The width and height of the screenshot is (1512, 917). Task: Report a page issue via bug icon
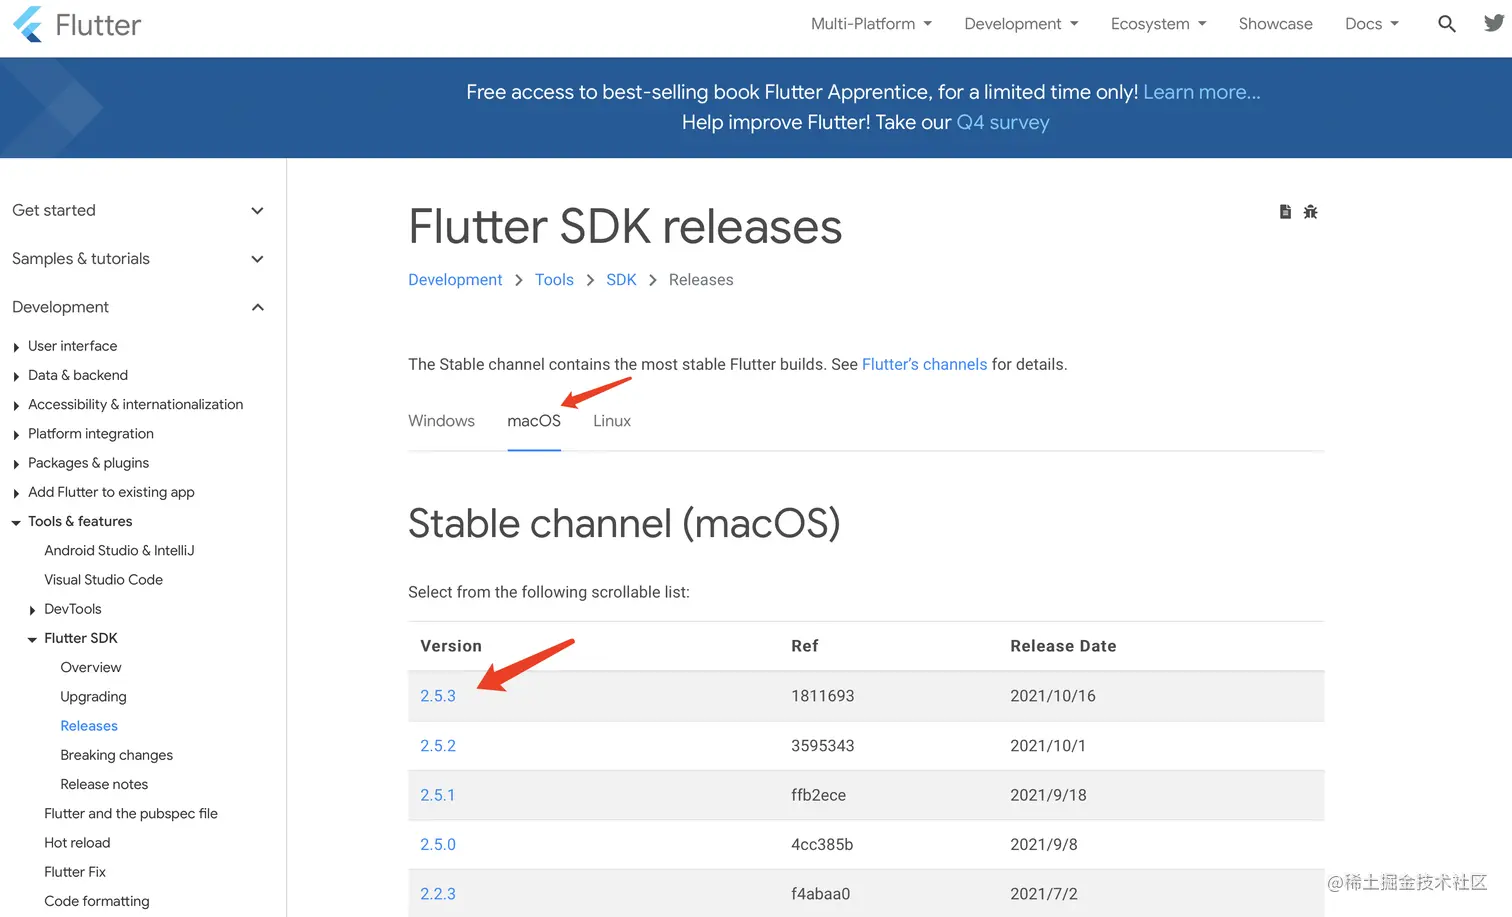(x=1310, y=212)
